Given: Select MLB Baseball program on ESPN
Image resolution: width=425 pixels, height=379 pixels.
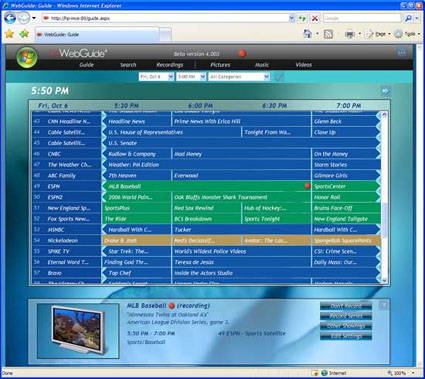Looking at the screenshot, I should (206, 186).
